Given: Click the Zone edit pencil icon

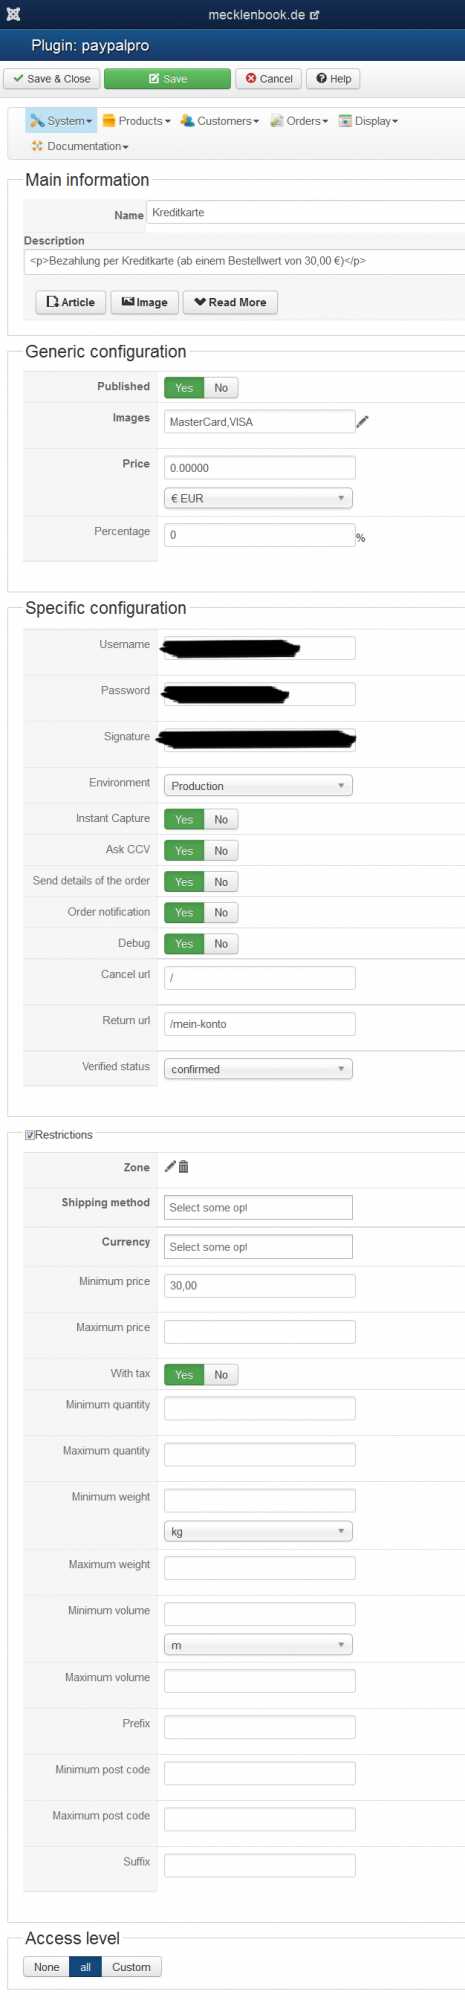Looking at the screenshot, I should 170,1166.
